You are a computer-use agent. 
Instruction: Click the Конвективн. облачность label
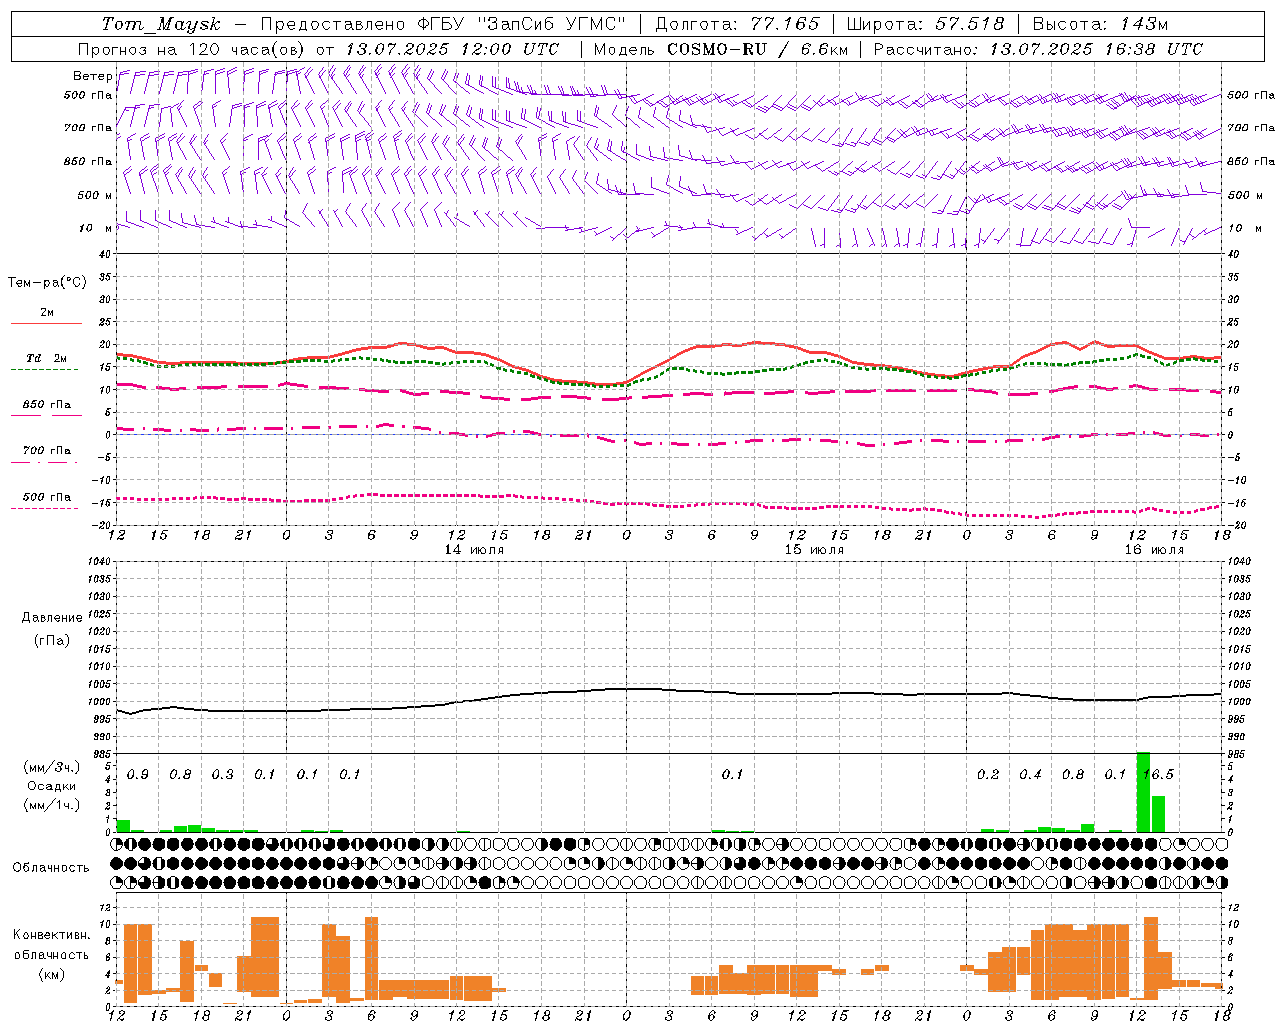click(x=51, y=945)
